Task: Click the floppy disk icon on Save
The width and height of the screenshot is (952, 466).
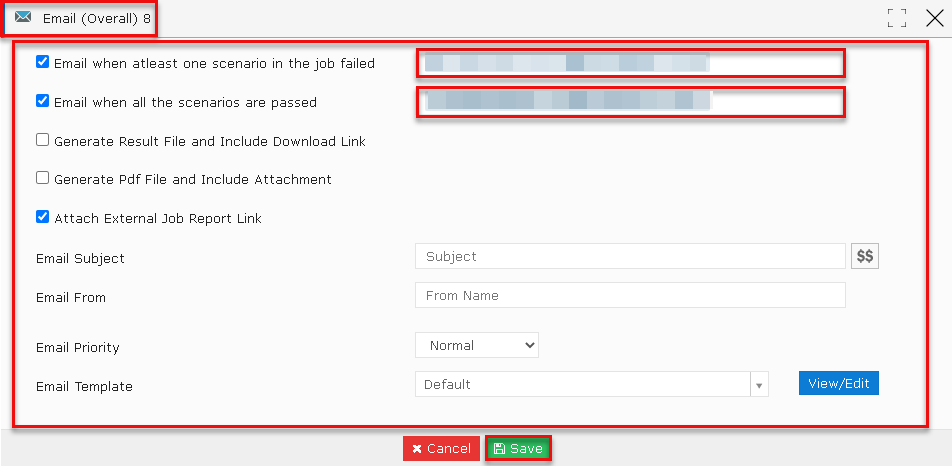Action: click(x=499, y=449)
